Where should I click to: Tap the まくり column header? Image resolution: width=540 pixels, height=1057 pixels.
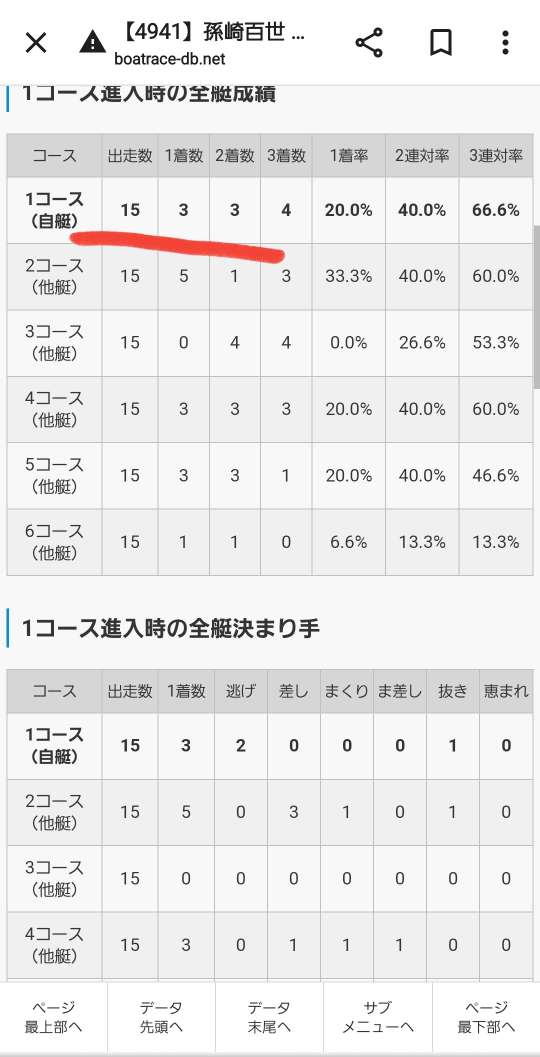[x=347, y=691]
